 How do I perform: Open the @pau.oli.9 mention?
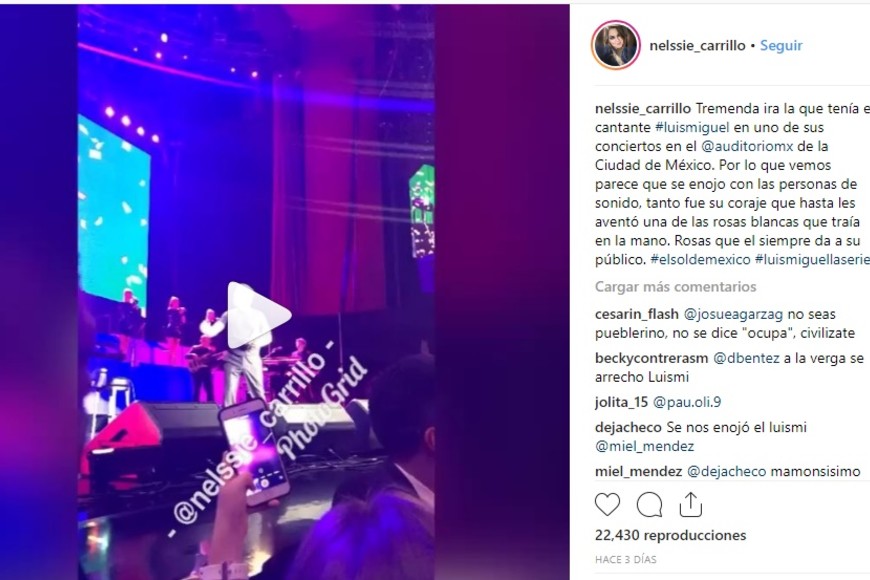click(687, 402)
